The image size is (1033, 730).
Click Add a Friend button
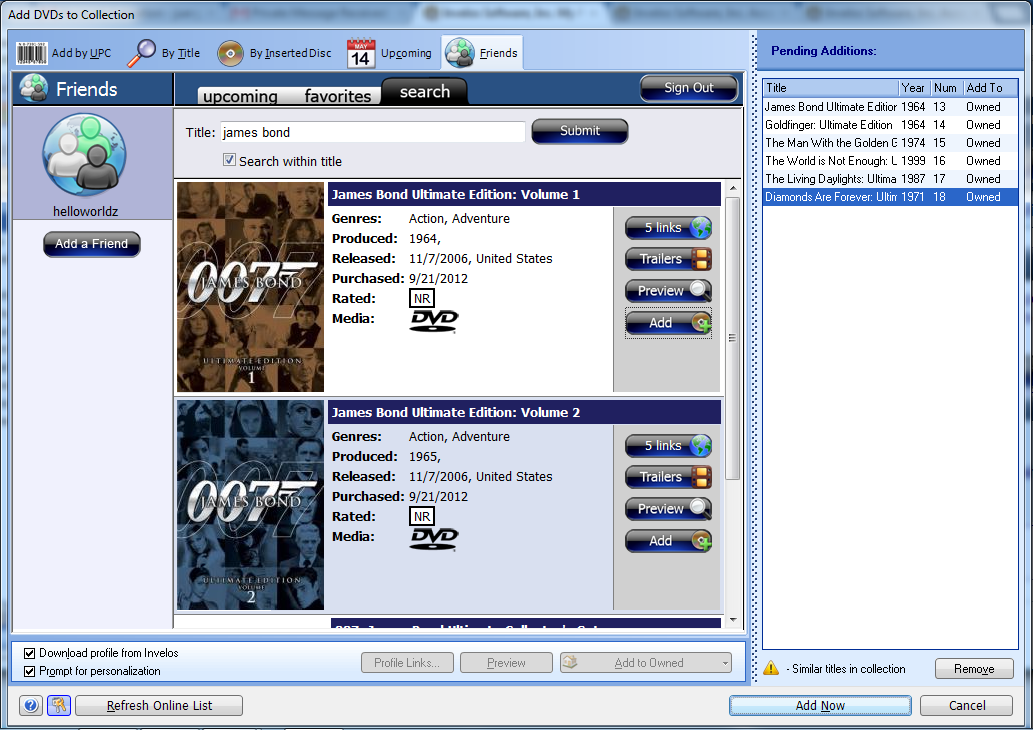click(x=92, y=244)
